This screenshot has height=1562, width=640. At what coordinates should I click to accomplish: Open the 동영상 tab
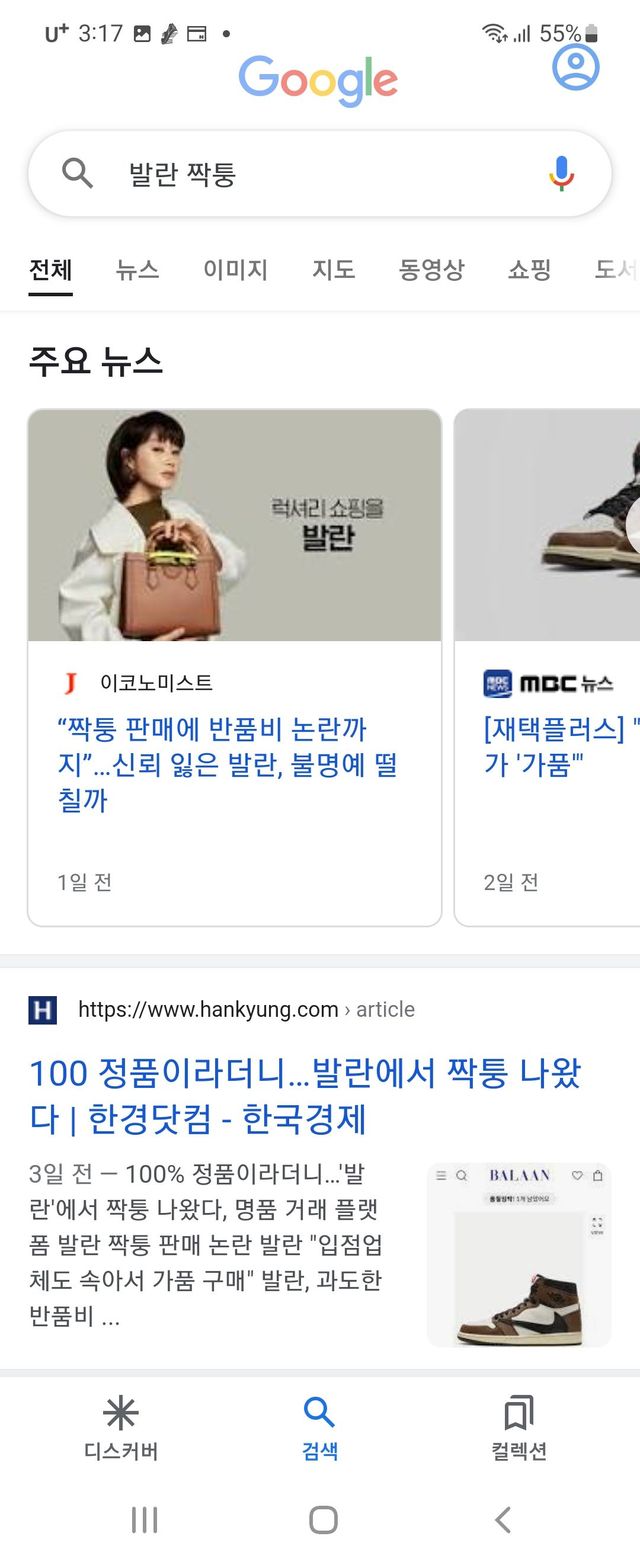(431, 269)
